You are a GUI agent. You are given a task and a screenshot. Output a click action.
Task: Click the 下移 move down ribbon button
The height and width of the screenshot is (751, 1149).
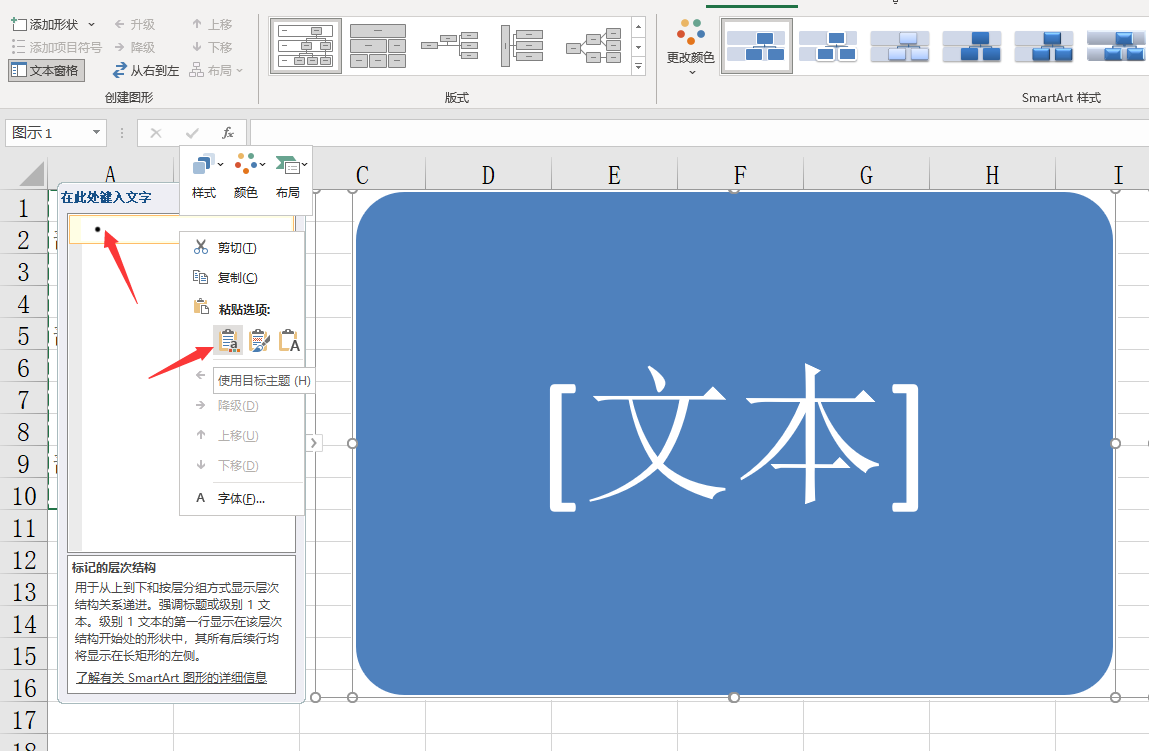212,47
